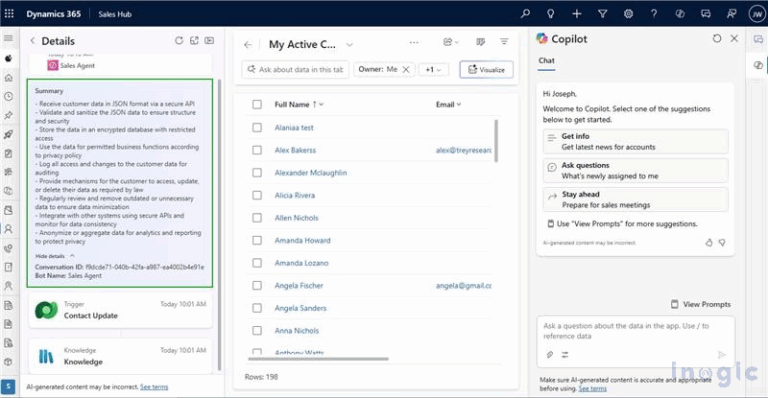
Task: Open the three-dot more commands menu
Action: pyautogui.click(x=414, y=43)
